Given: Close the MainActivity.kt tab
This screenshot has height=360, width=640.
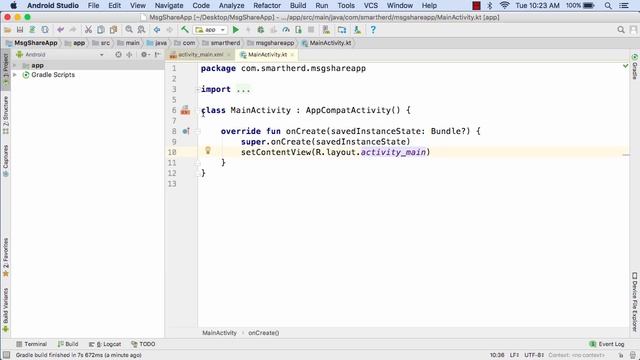Looking at the screenshot, I should click(292, 55).
